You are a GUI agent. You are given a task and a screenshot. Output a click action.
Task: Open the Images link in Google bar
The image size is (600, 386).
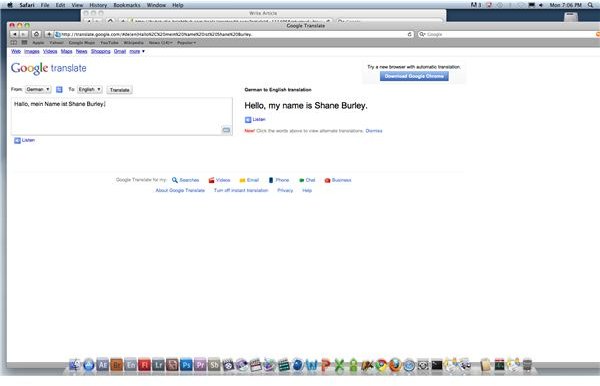point(31,51)
